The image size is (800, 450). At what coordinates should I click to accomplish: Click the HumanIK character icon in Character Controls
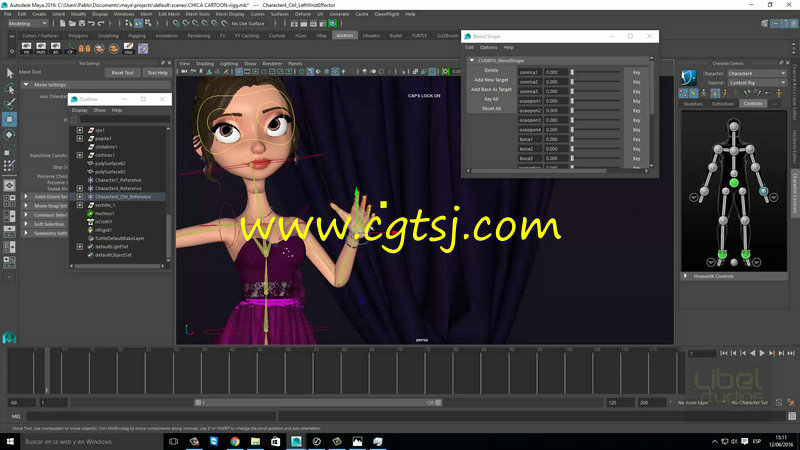689,78
